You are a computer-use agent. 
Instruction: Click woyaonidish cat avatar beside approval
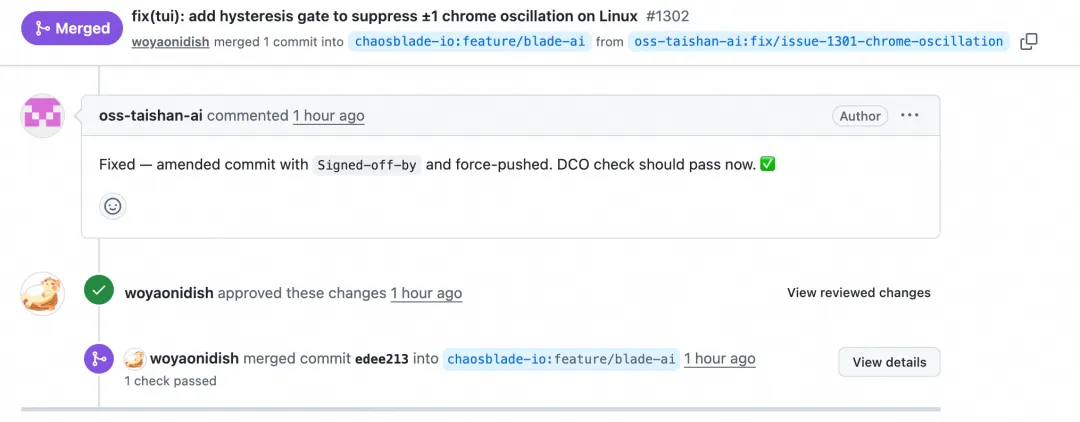click(x=43, y=293)
